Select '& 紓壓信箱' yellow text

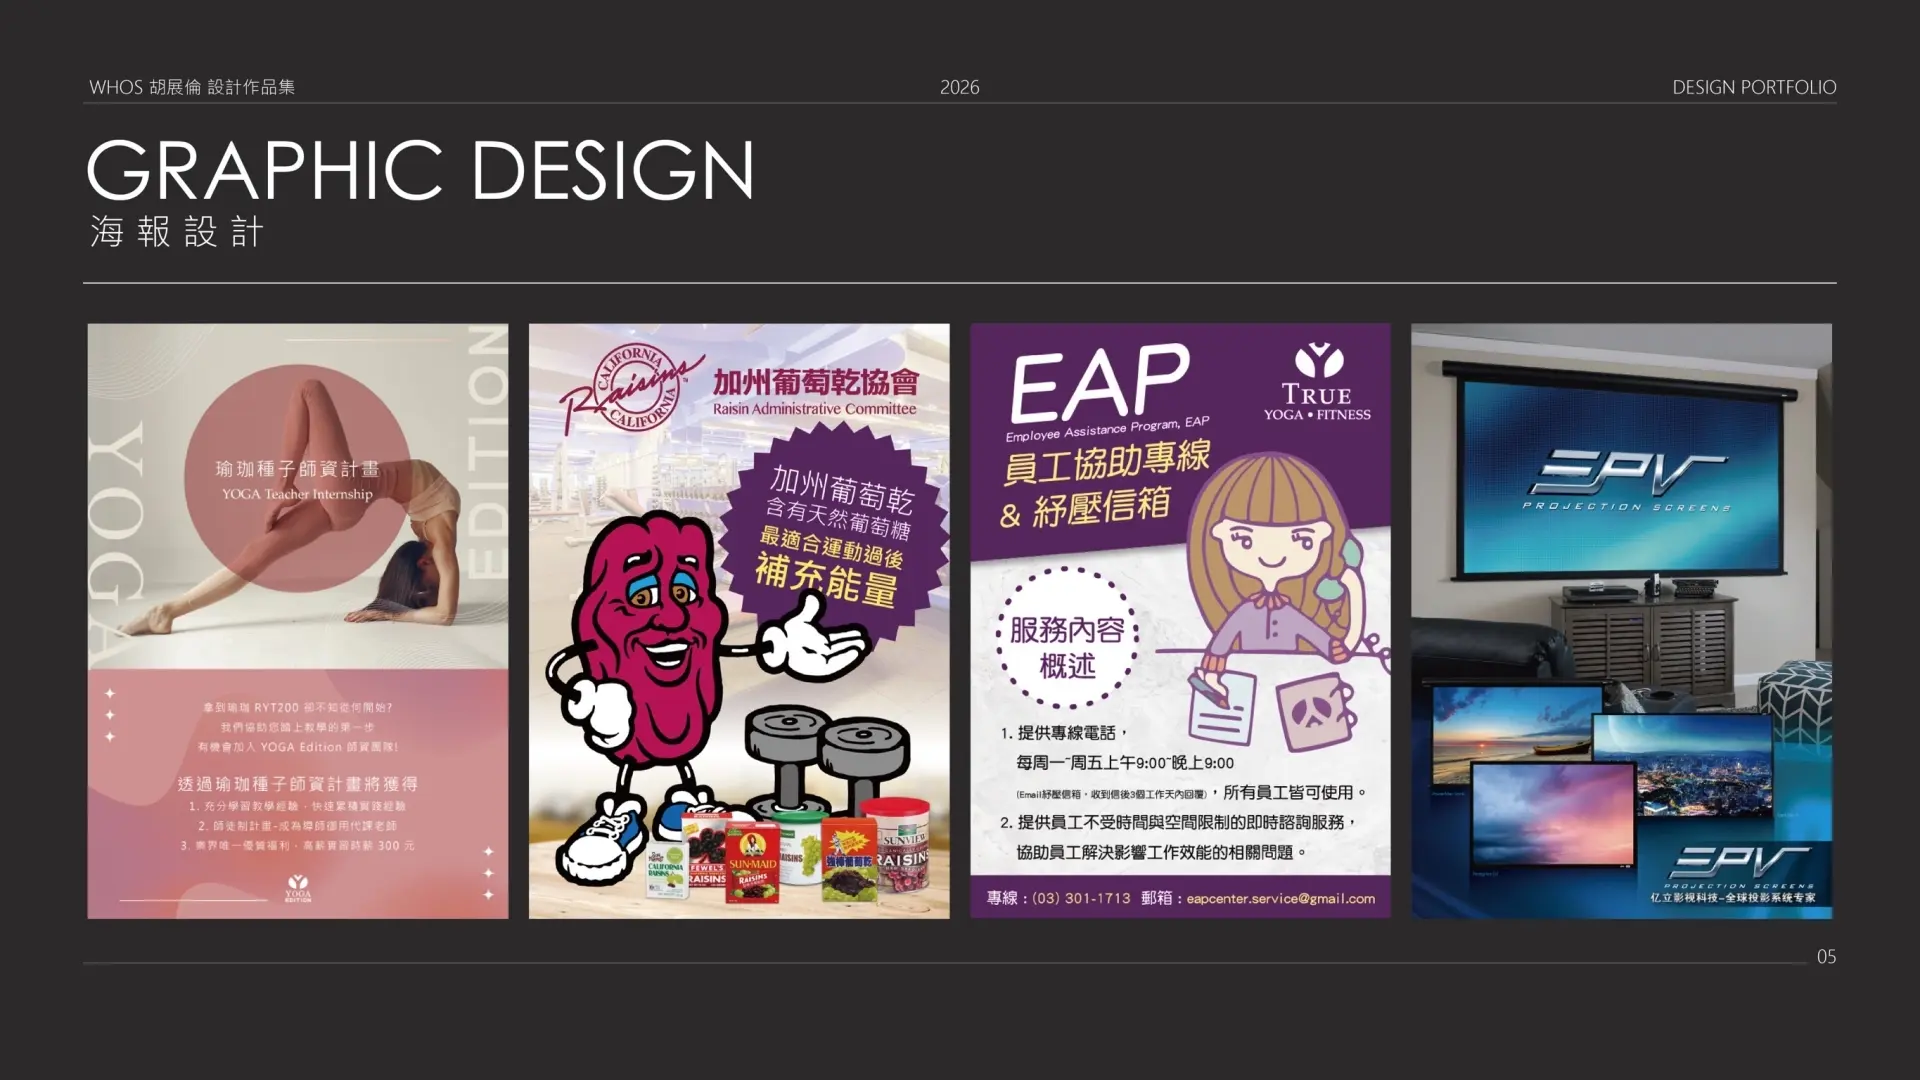1085,508
